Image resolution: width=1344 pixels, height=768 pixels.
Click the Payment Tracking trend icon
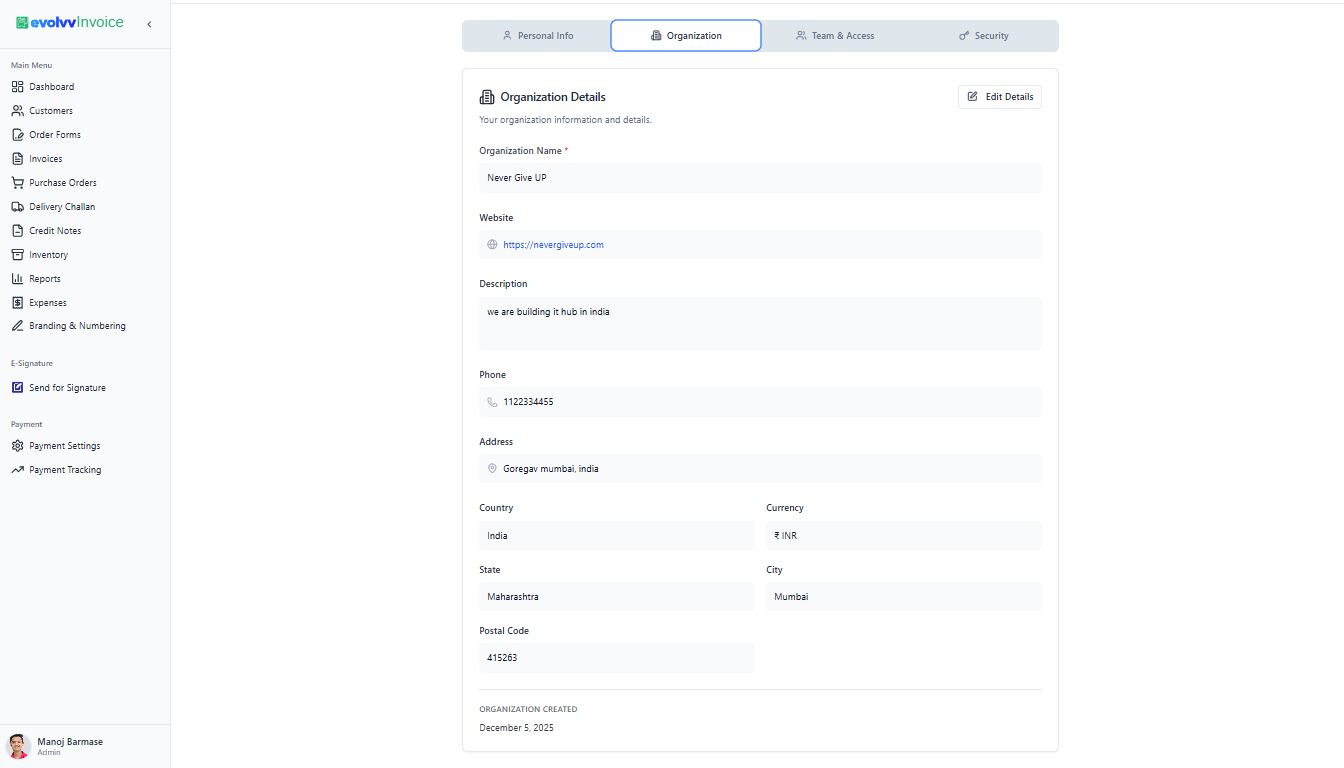point(17,470)
